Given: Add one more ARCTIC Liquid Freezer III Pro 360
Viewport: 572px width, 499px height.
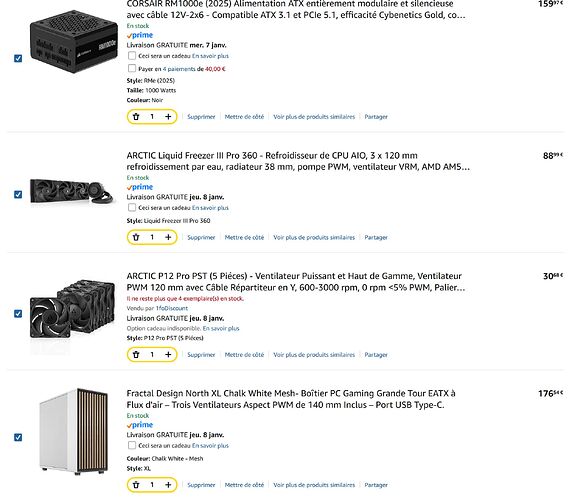Looking at the screenshot, I should (168, 237).
